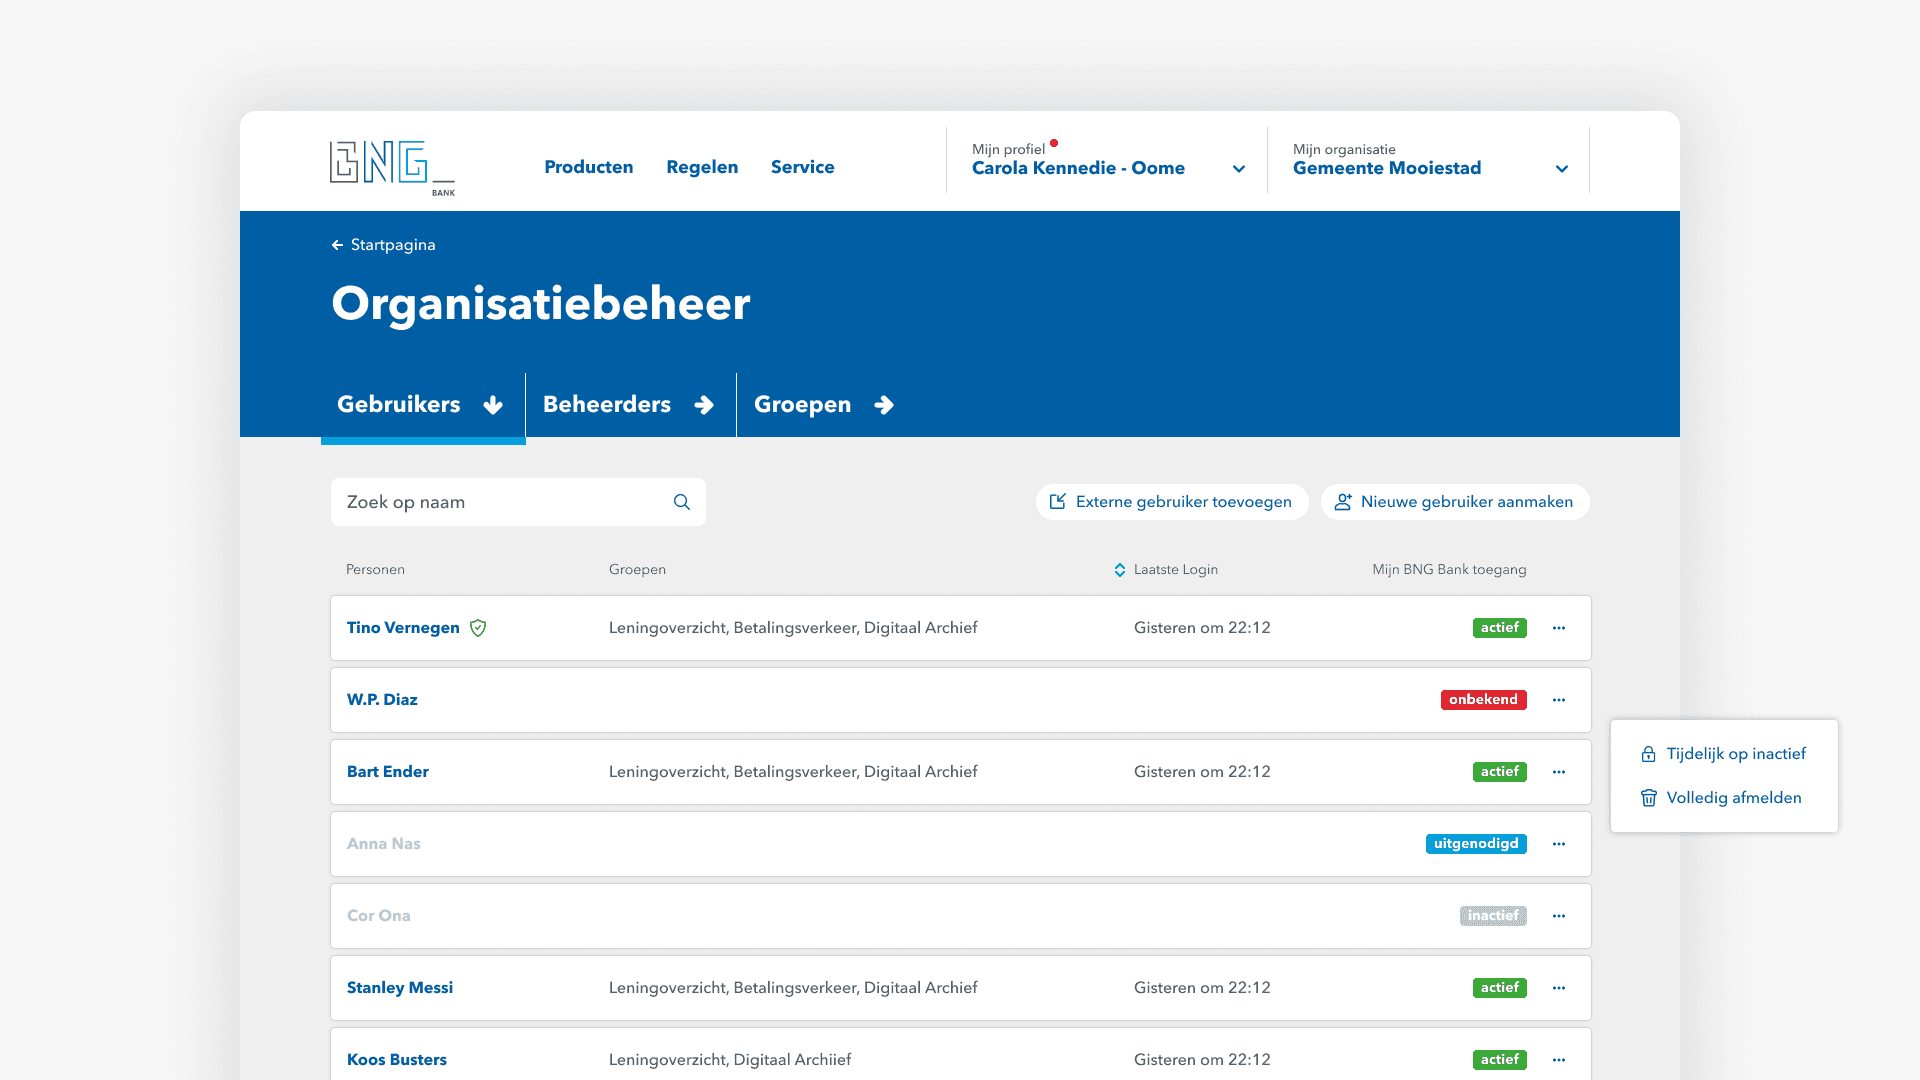Switch to the Groepen tab
This screenshot has width=1920, height=1080.
pos(823,405)
